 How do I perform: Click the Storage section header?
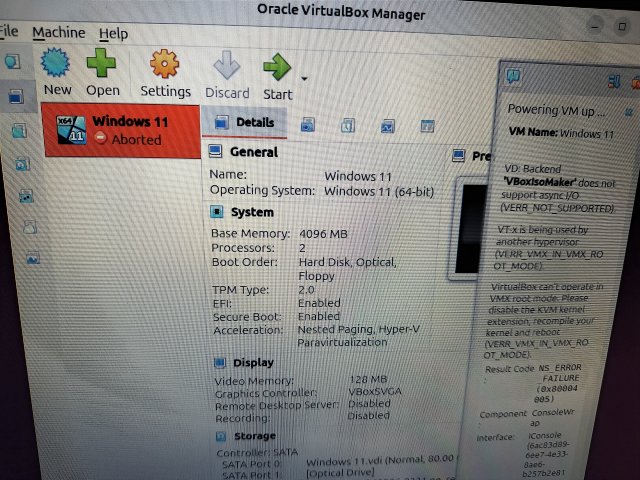click(254, 436)
